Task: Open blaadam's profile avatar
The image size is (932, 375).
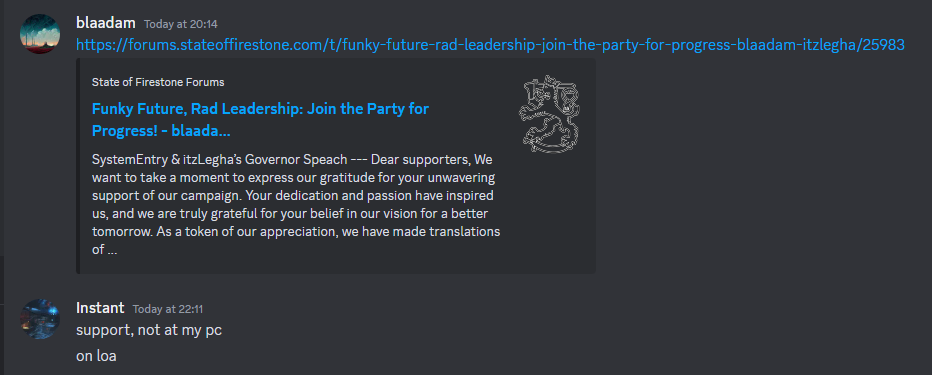Action: (x=40, y=34)
